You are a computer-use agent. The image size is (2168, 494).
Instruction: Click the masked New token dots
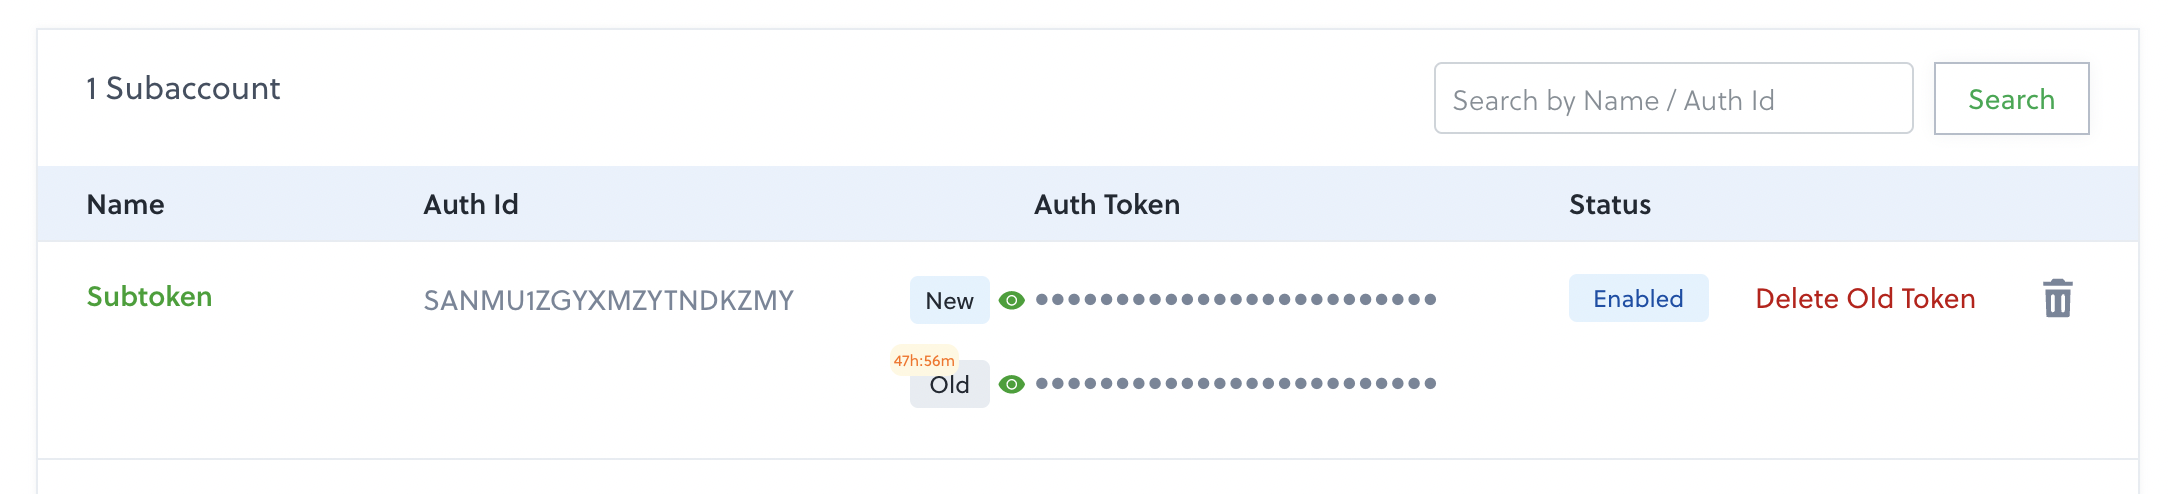click(1236, 299)
